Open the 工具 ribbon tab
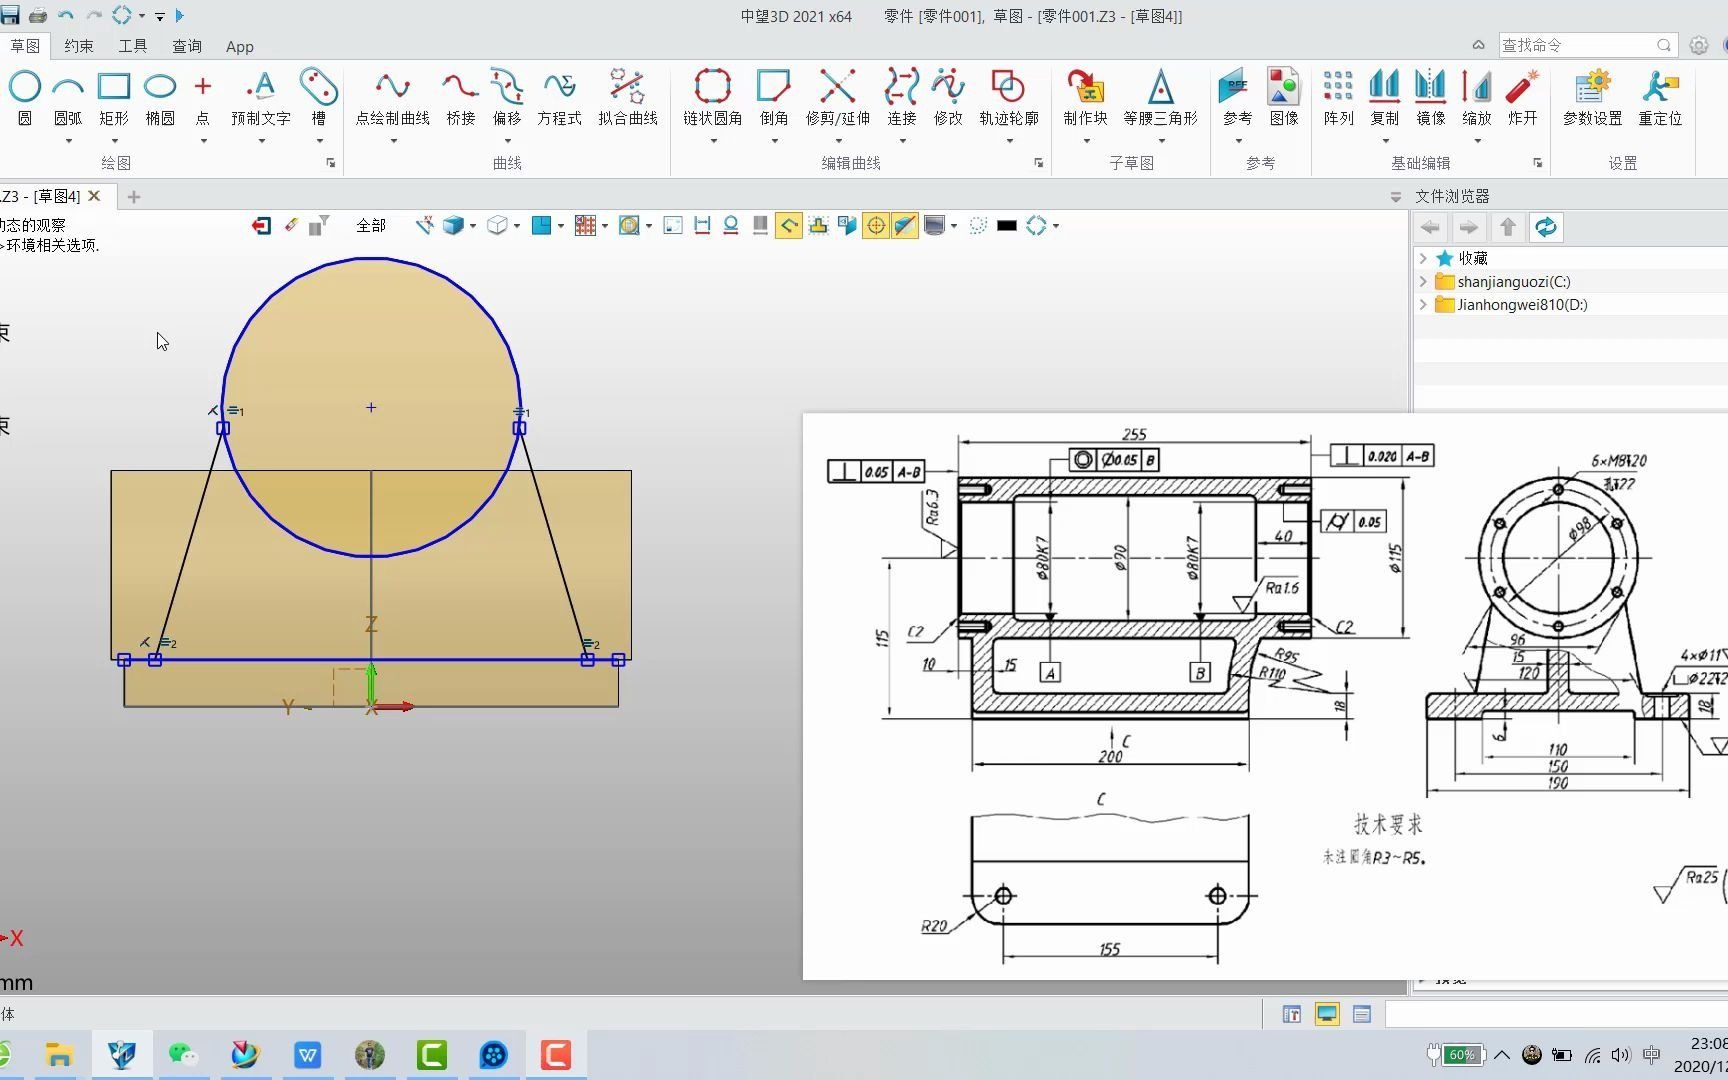 [133, 46]
